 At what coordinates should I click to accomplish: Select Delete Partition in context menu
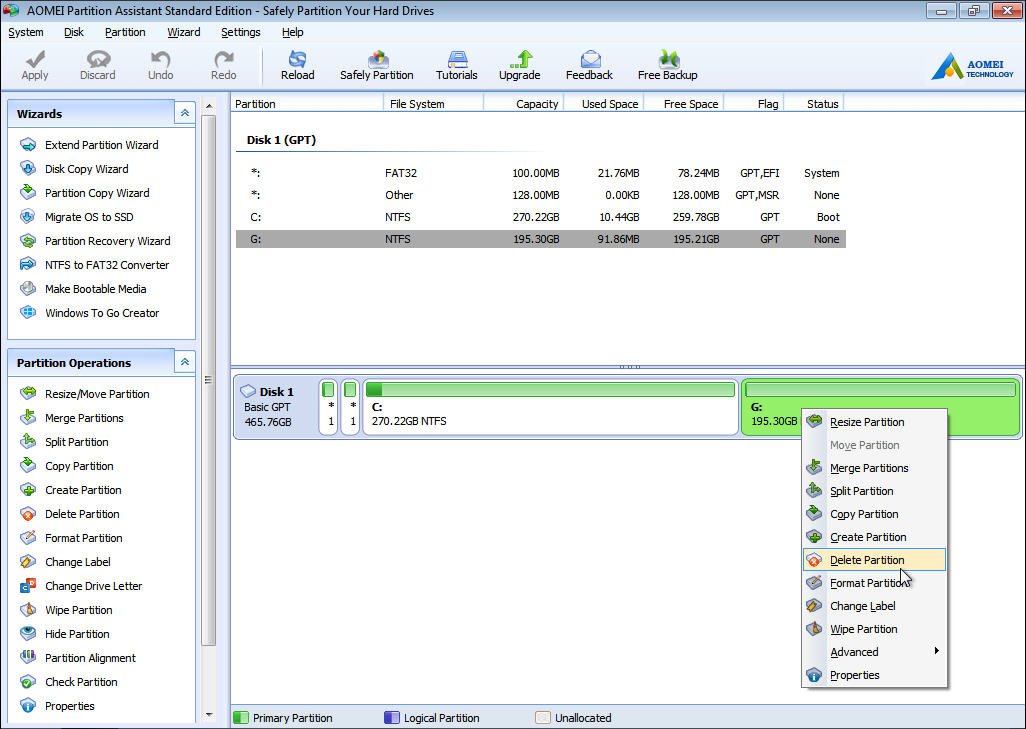click(867, 560)
